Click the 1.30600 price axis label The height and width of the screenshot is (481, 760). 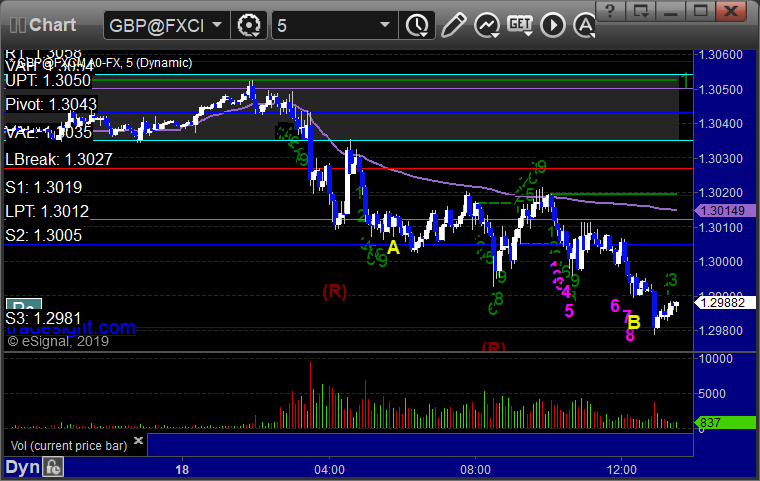coord(721,55)
